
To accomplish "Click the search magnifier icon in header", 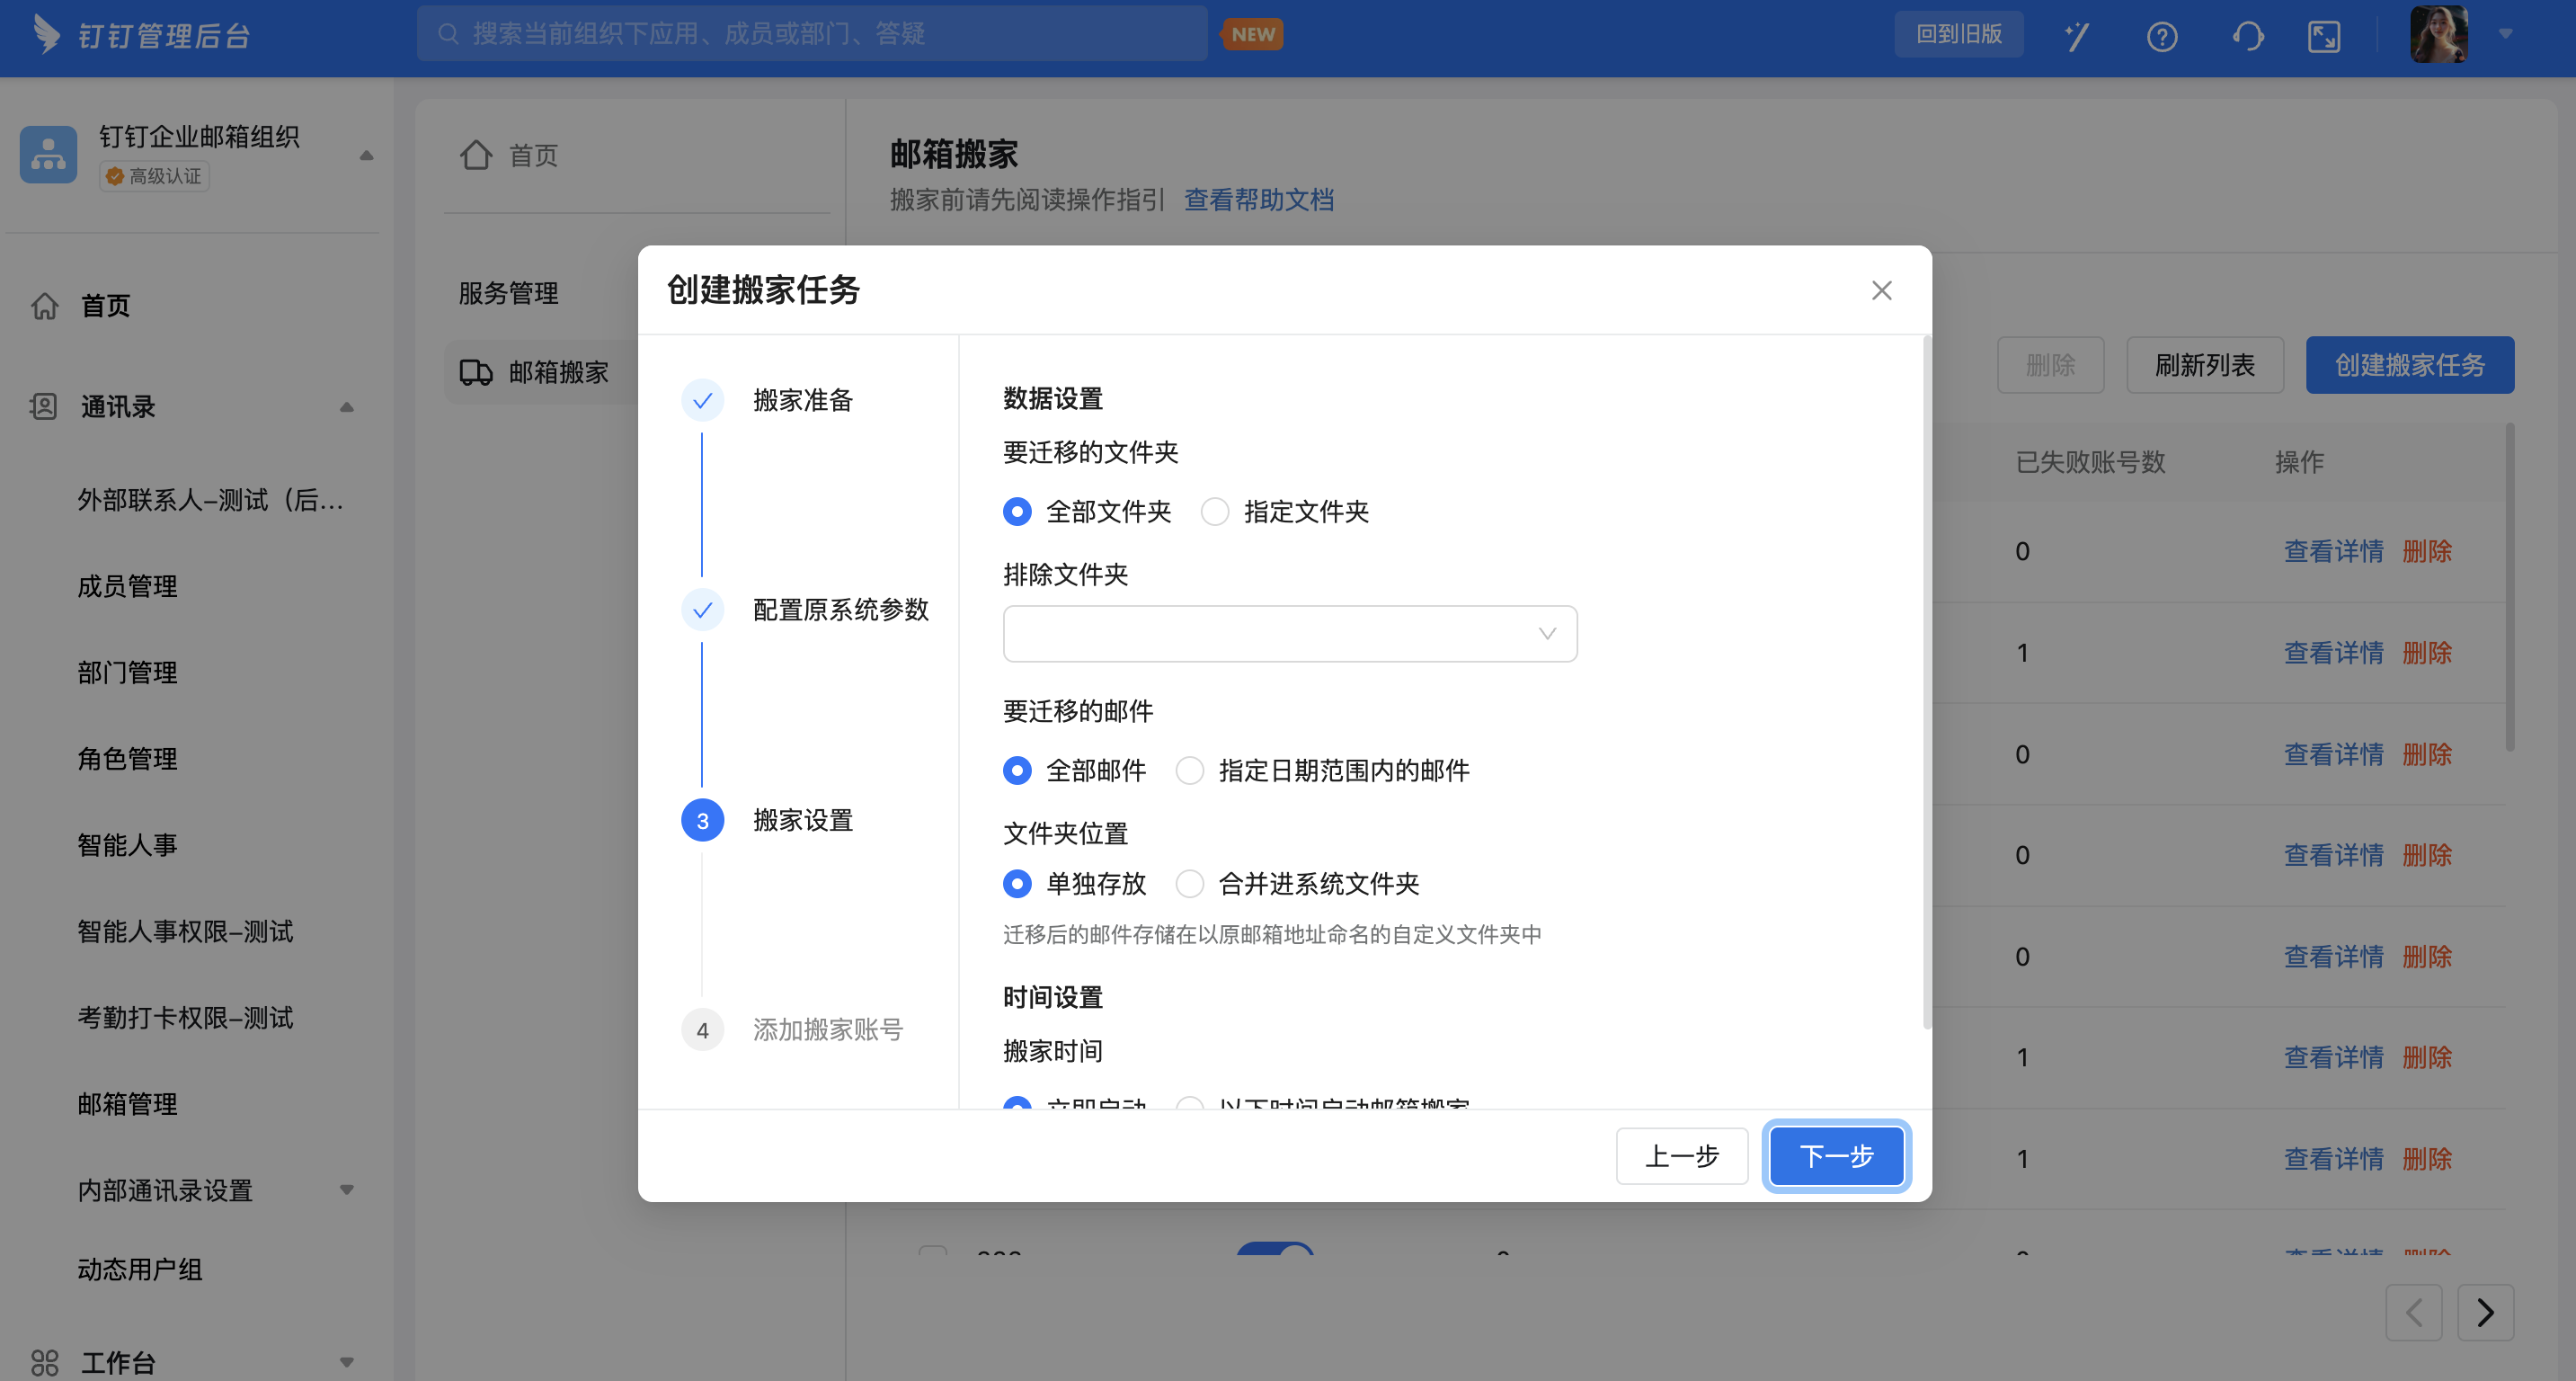I will click(x=449, y=34).
